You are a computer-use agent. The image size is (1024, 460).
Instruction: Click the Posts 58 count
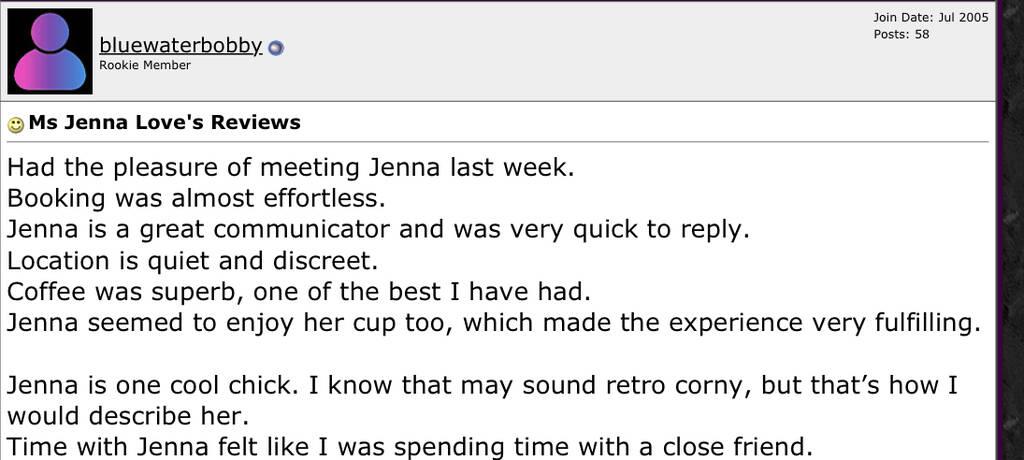tap(901, 34)
